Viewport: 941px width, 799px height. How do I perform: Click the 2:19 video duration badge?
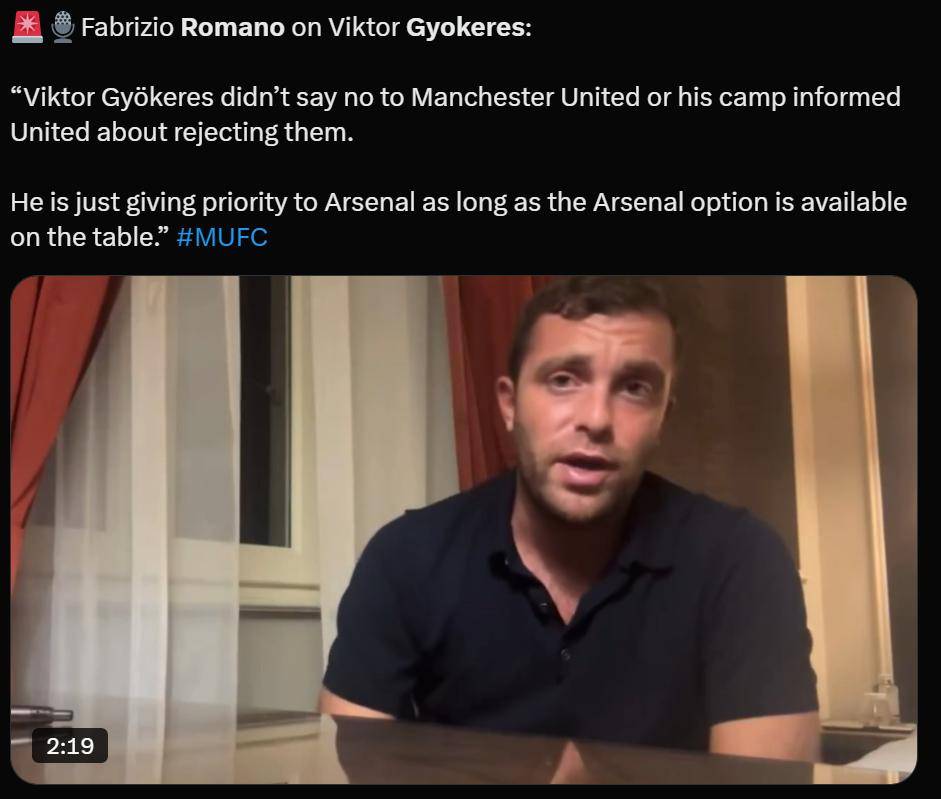tap(70, 746)
